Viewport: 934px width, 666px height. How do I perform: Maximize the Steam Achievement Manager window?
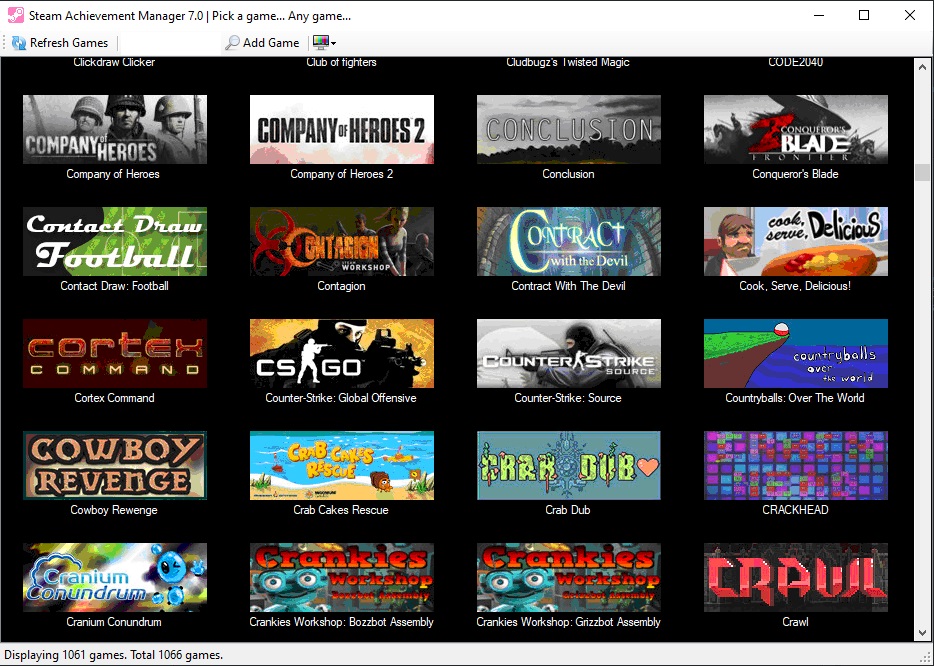tap(864, 15)
